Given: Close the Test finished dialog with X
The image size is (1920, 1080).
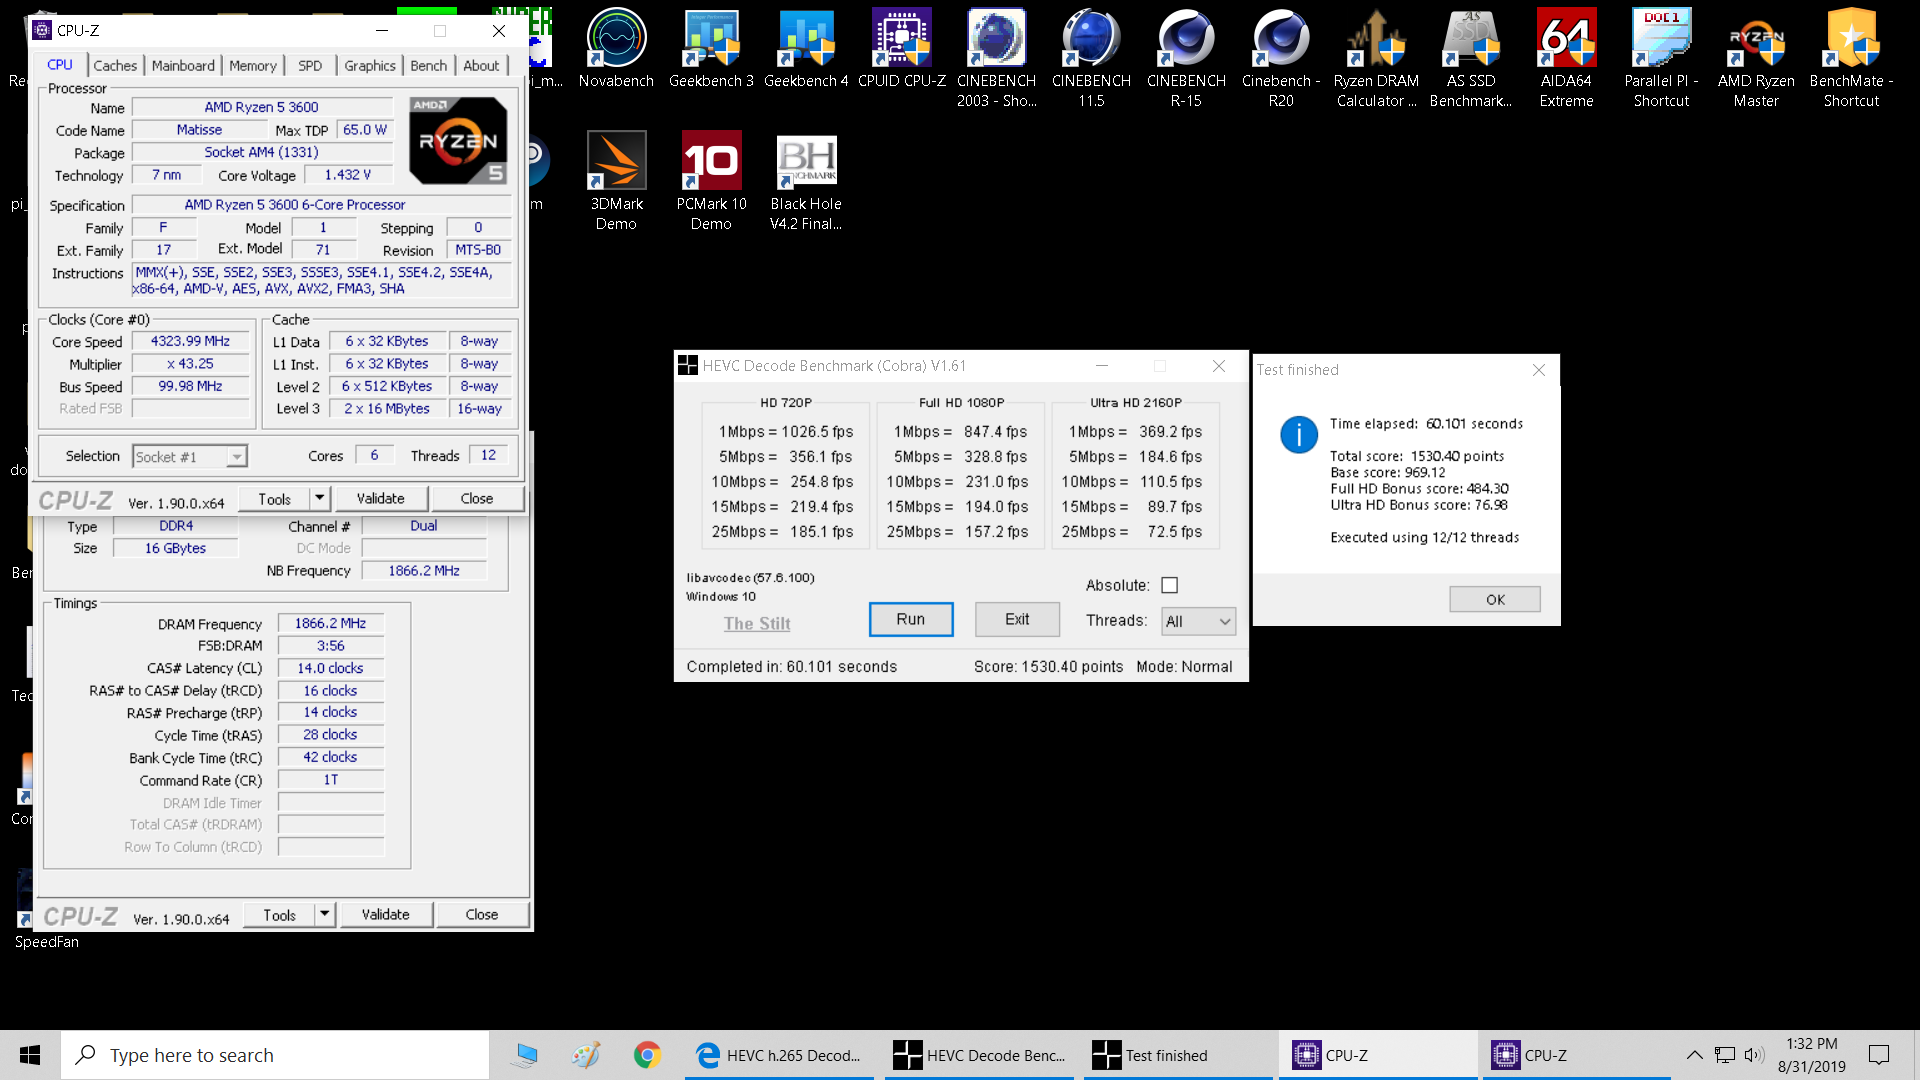Looking at the screenshot, I should coord(1539,370).
